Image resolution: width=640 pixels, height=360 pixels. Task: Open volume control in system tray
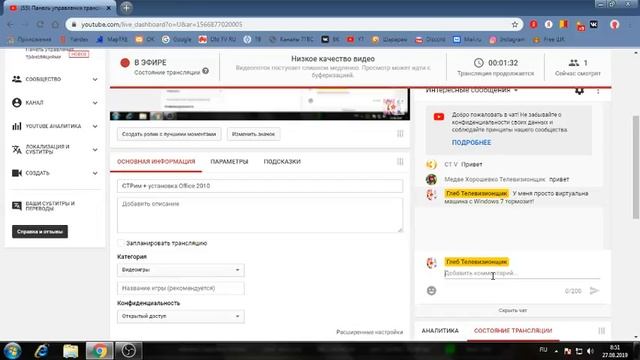pos(590,351)
